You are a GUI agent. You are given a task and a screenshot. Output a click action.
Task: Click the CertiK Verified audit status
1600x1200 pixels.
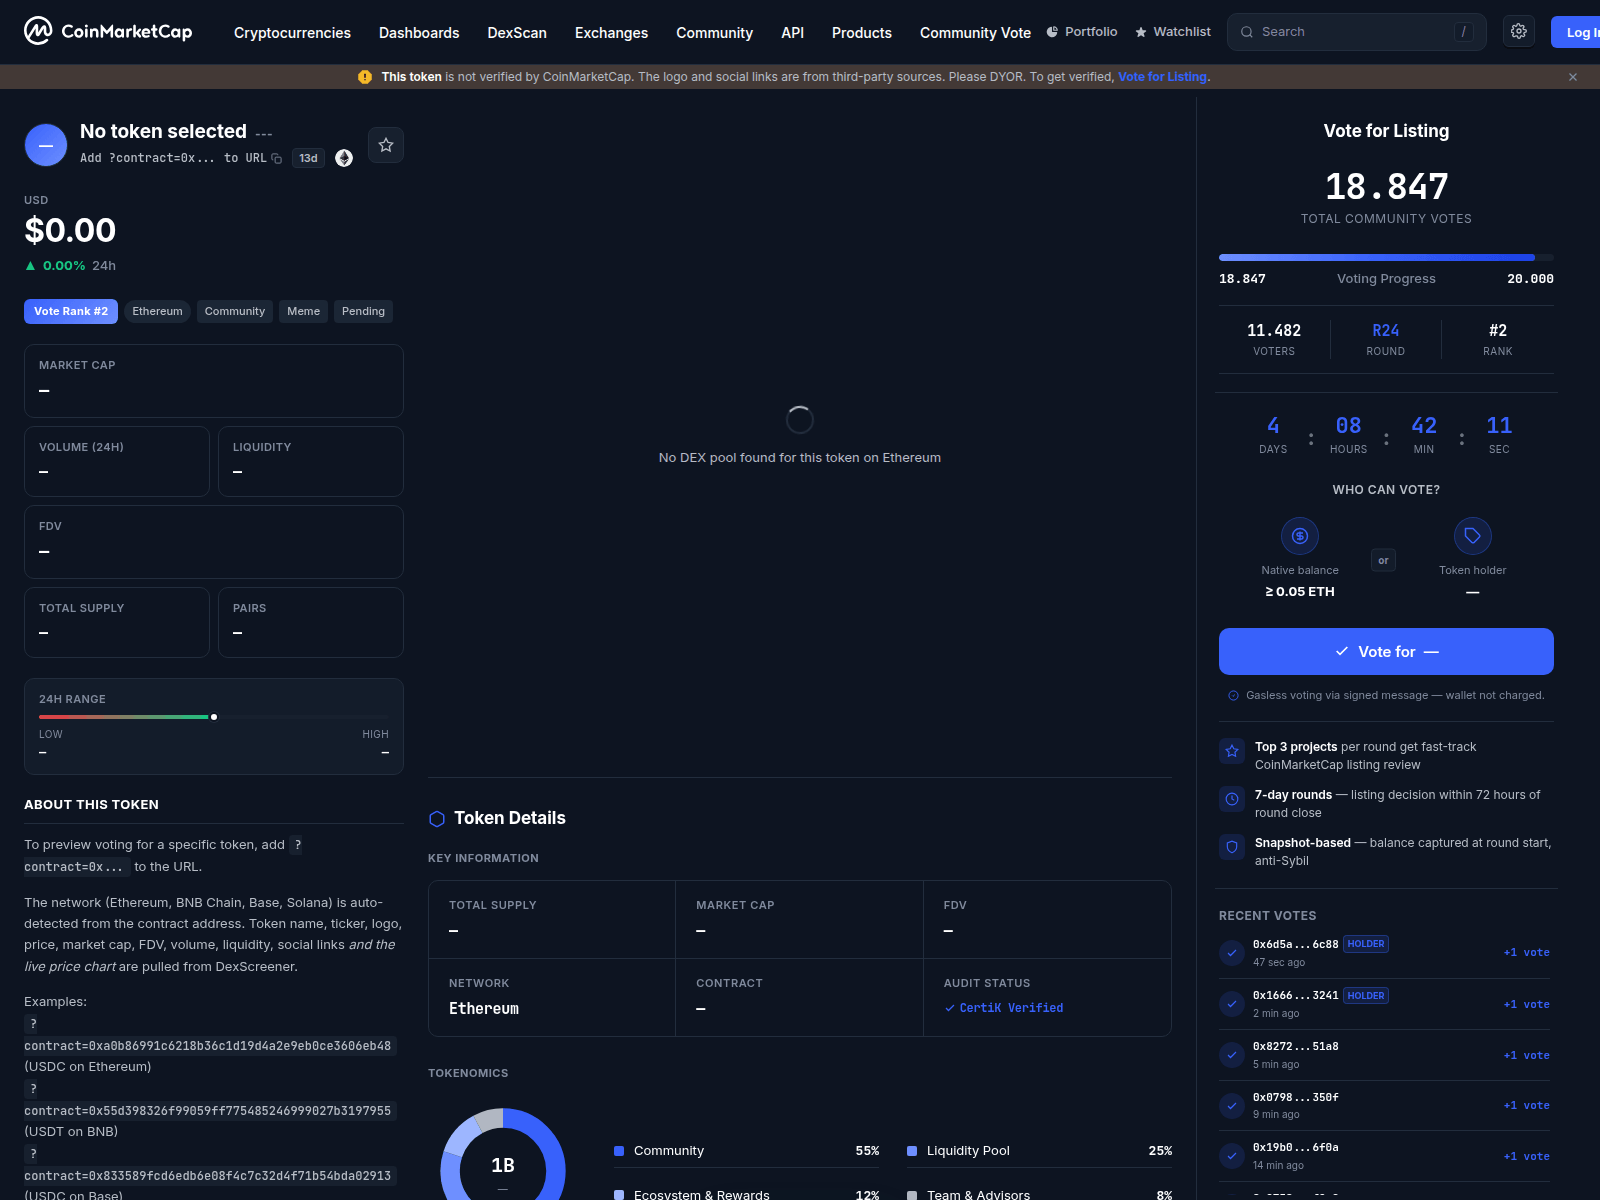(x=1004, y=1008)
